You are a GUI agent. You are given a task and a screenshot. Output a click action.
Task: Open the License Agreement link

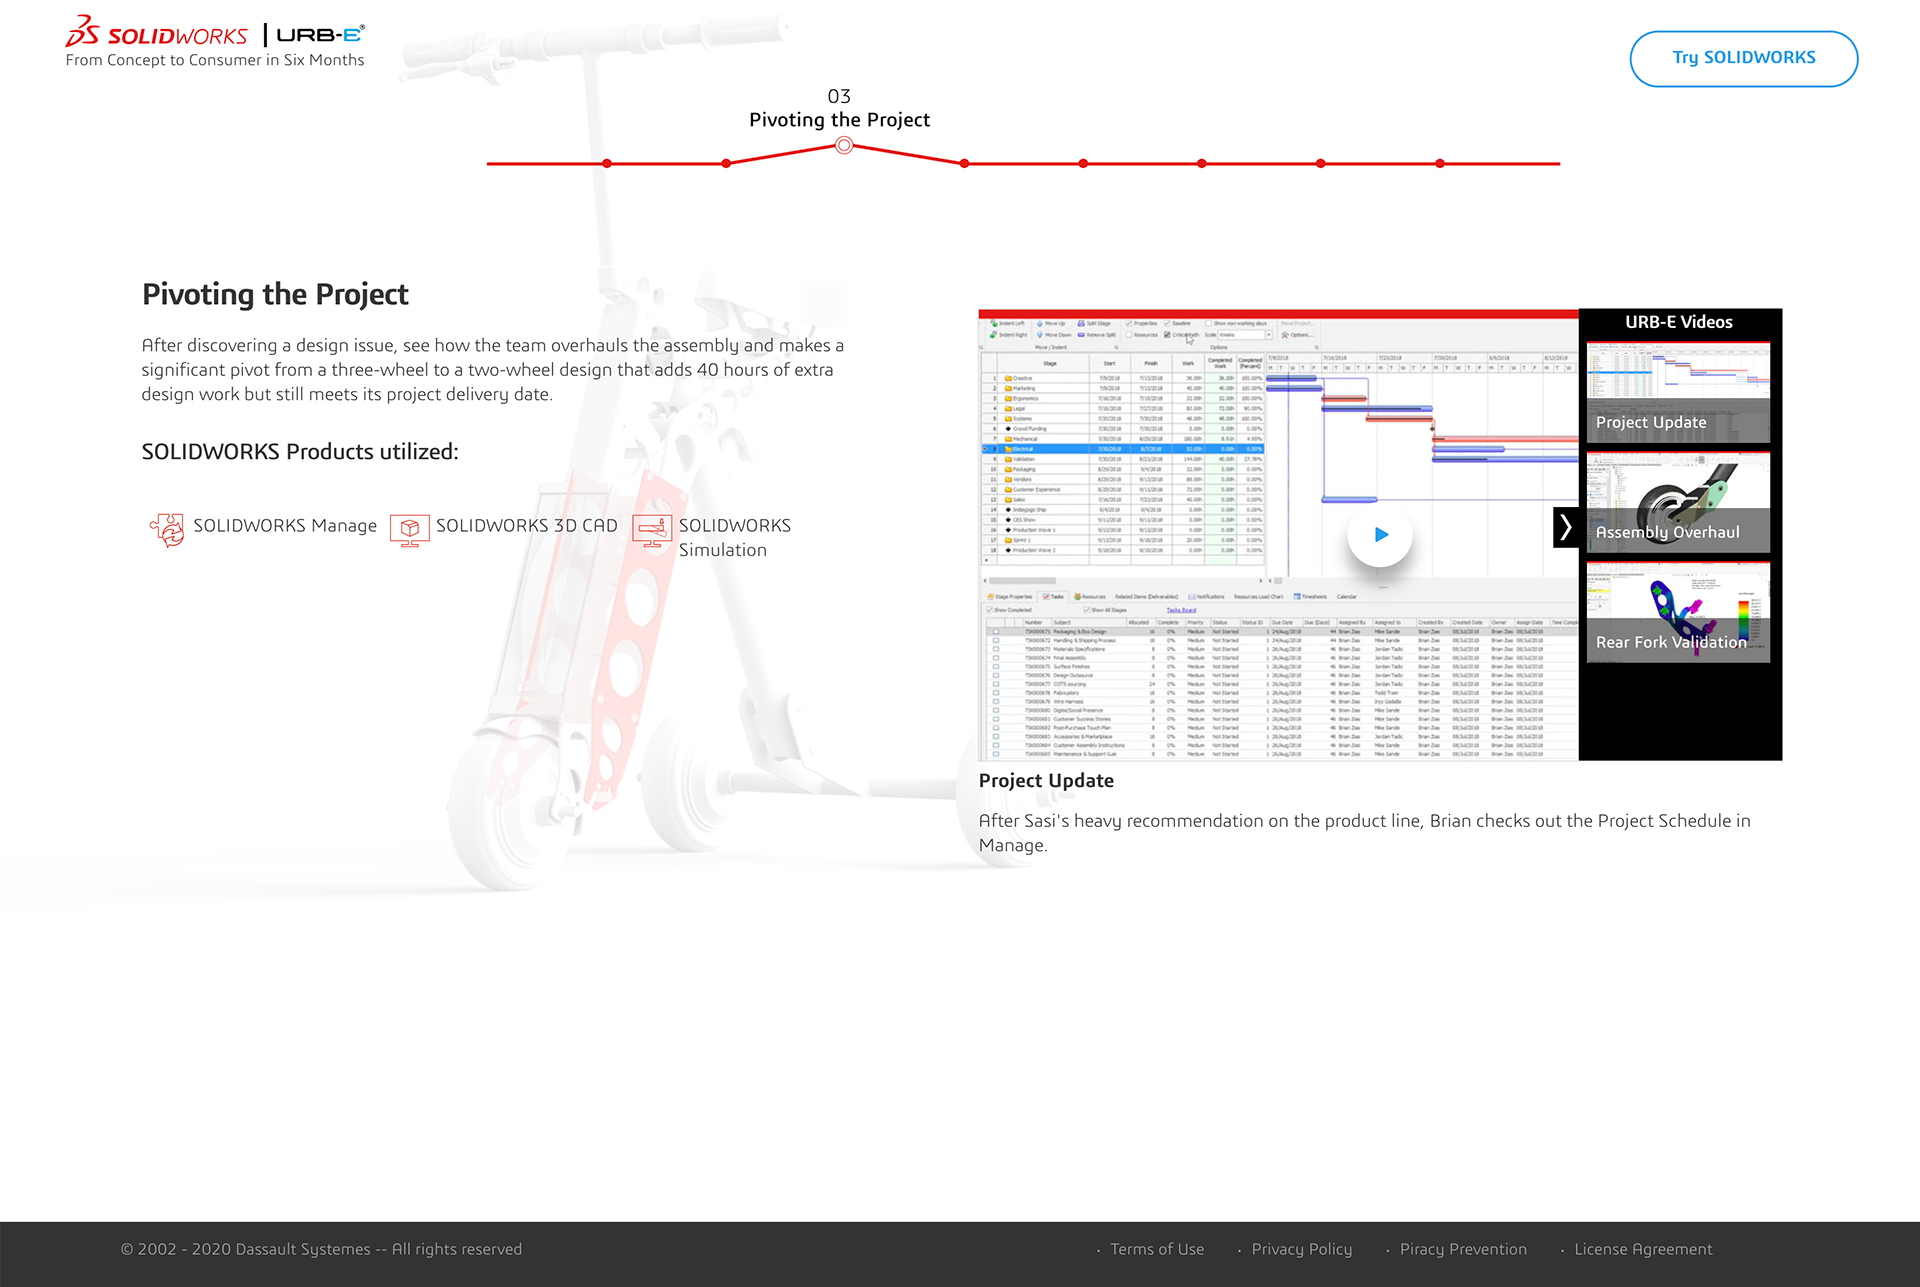click(1643, 1249)
